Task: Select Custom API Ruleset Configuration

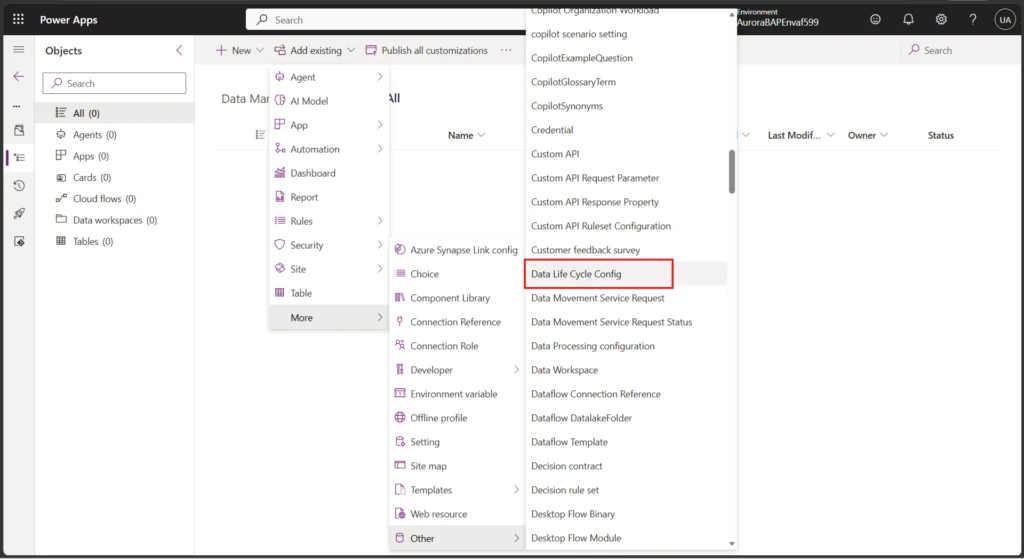Action: [x=626, y=226]
